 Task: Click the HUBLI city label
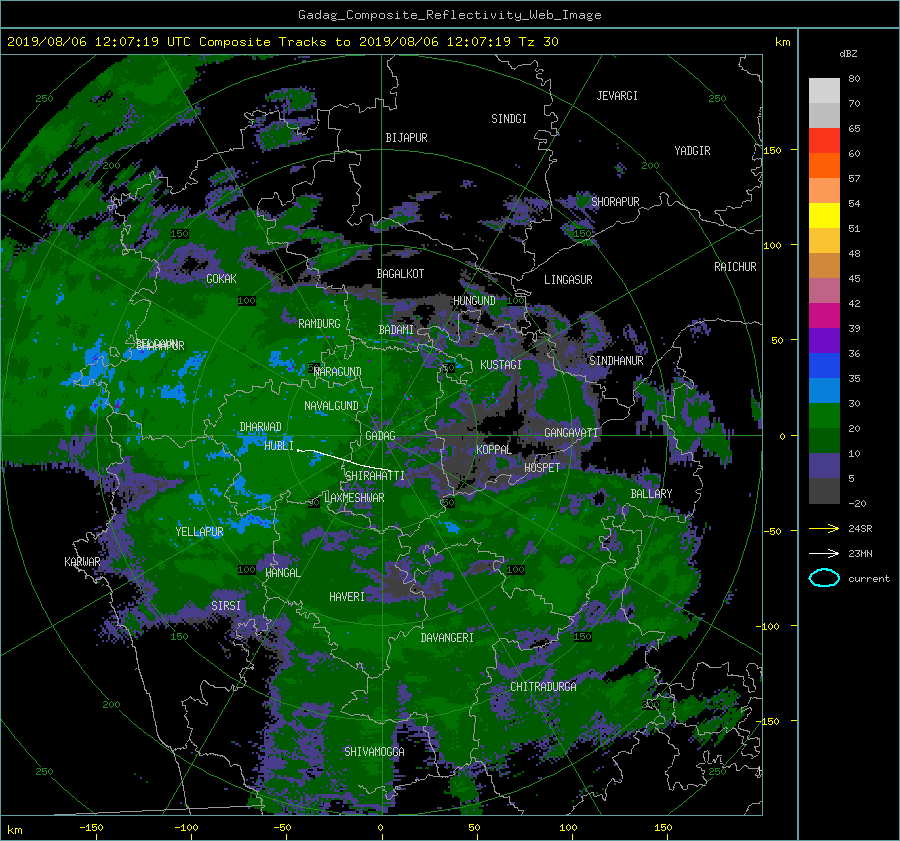click(278, 445)
